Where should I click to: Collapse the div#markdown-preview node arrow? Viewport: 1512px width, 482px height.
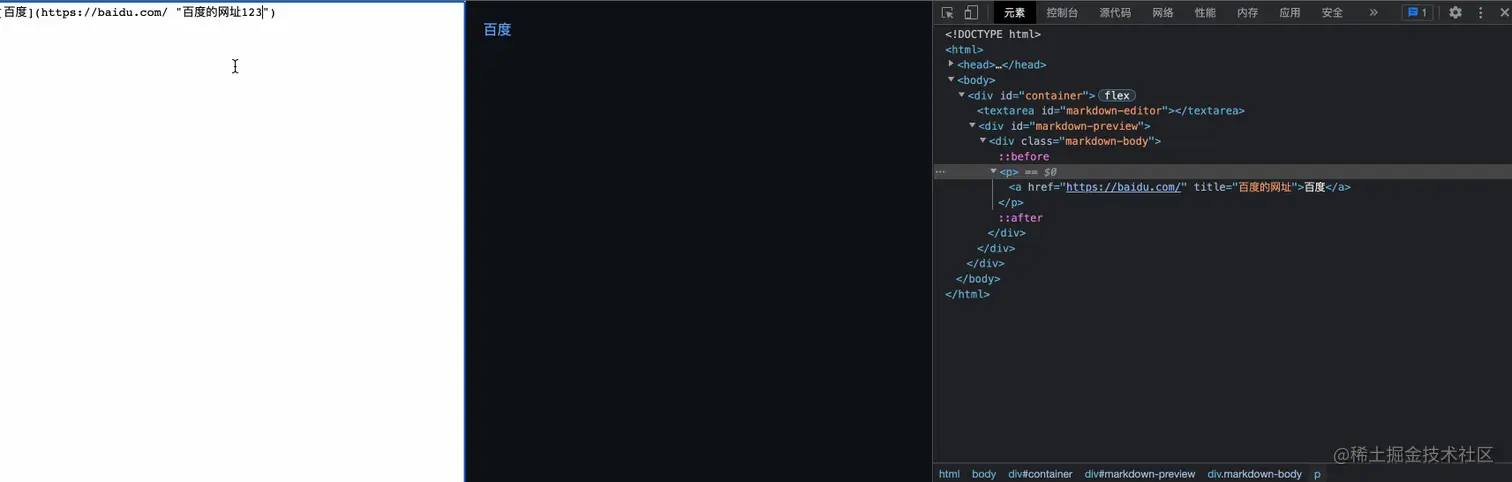tap(972, 125)
